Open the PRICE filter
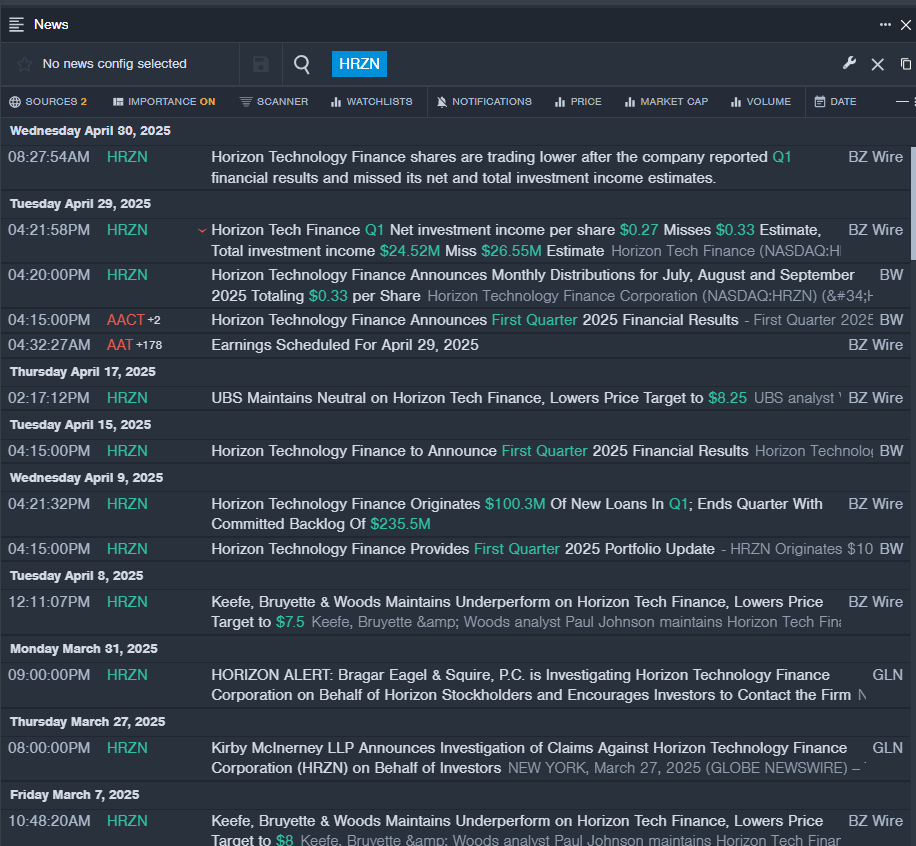916x846 pixels. point(578,102)
